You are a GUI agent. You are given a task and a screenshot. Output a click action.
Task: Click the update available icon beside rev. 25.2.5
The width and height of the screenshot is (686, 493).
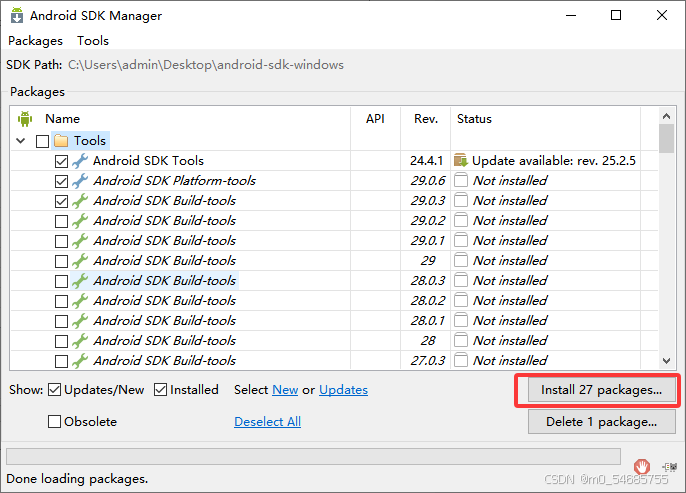click(x=461, y=161)
